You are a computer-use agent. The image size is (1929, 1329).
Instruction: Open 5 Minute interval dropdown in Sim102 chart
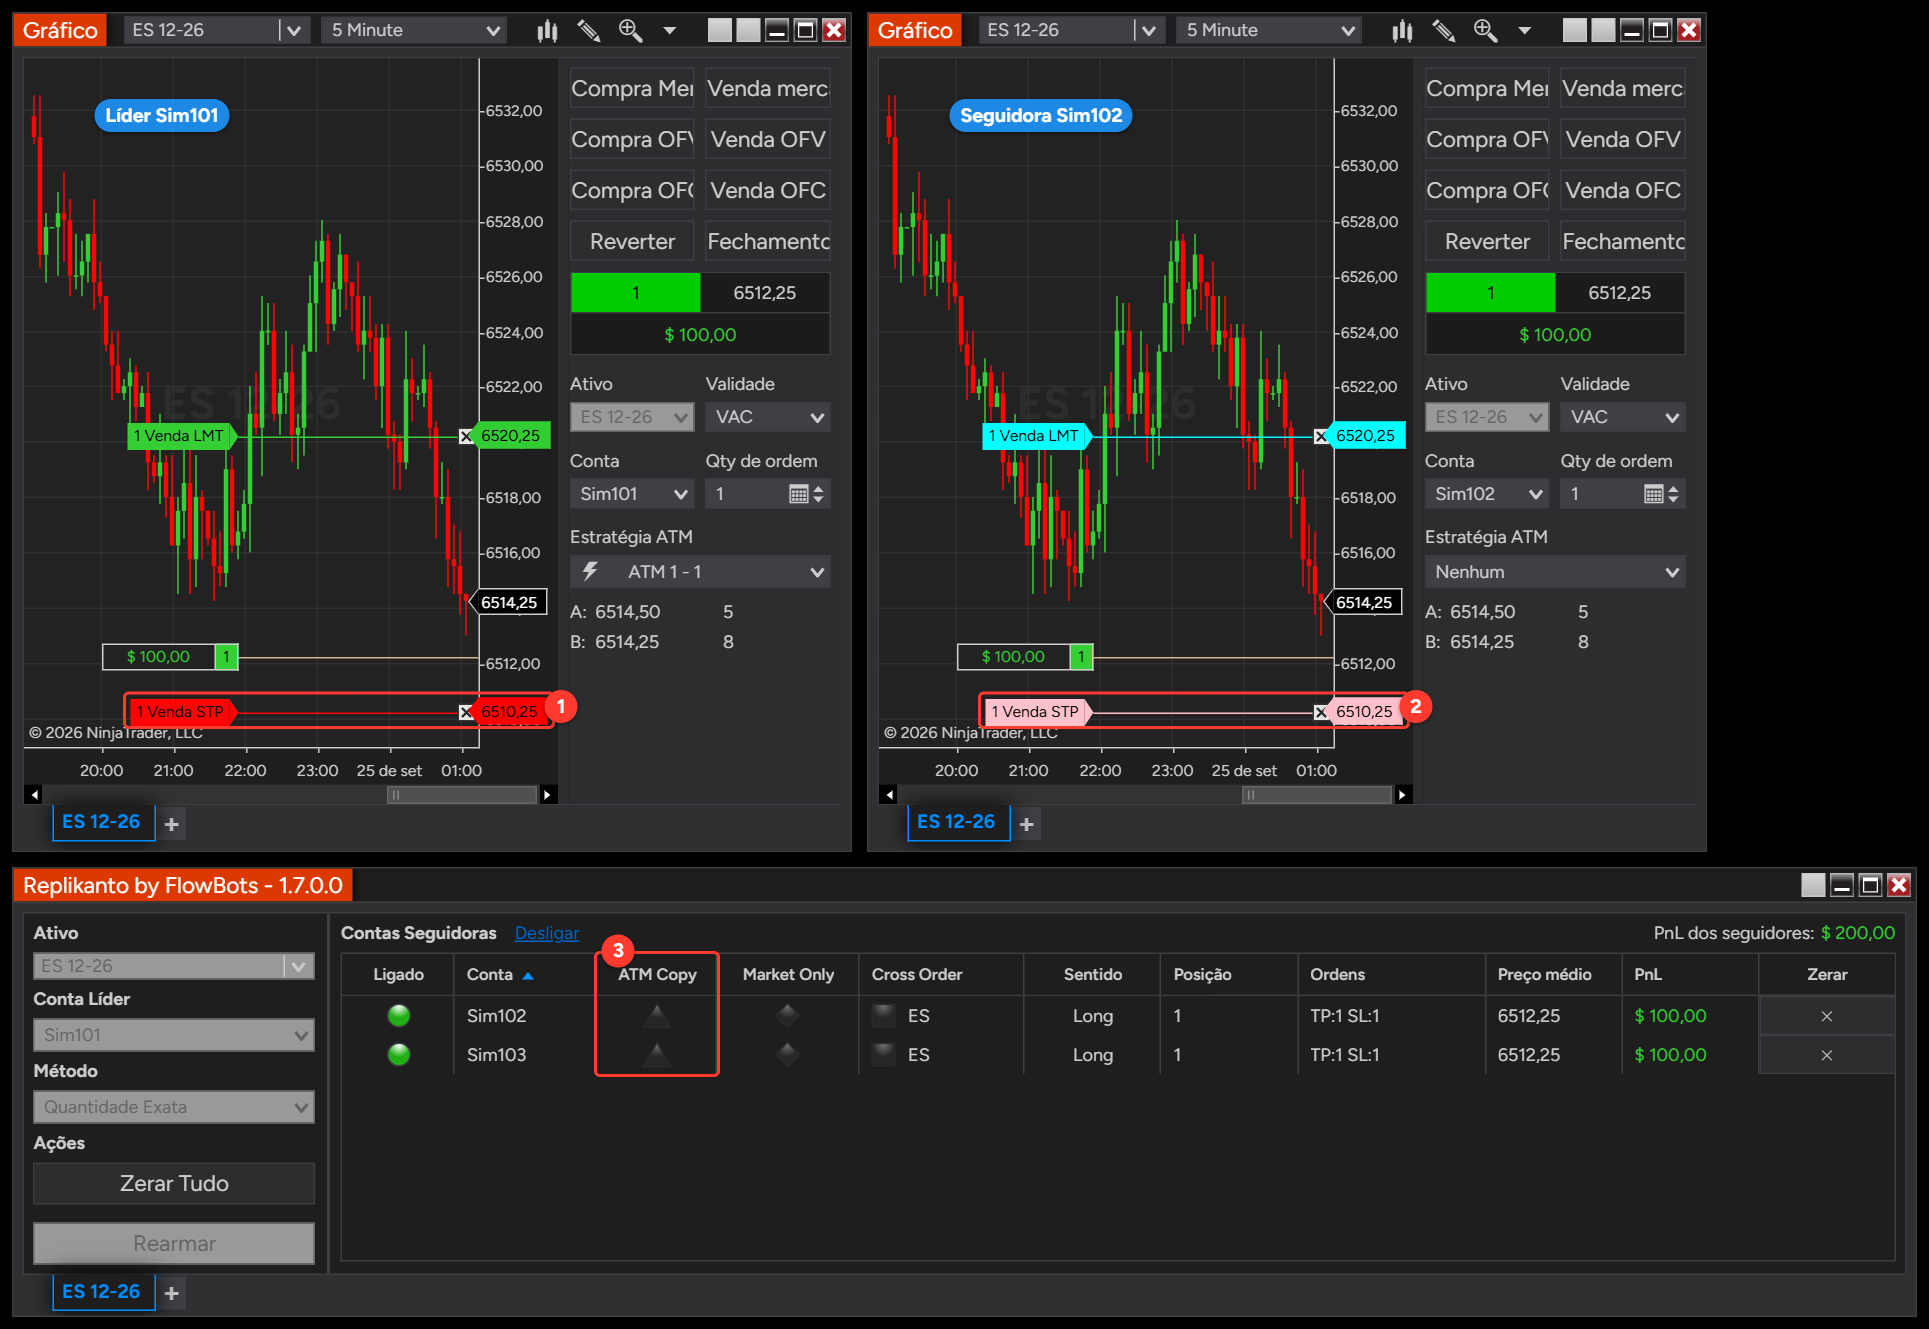click(x=1271, y=30)
